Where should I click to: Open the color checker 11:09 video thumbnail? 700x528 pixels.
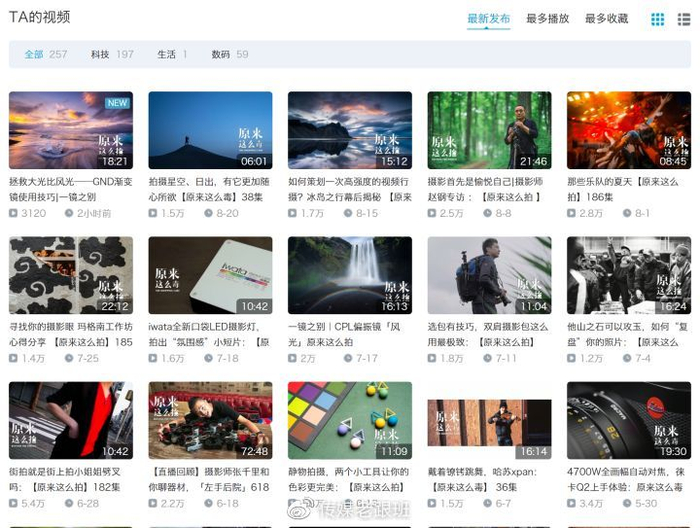(x=349, y=420)
